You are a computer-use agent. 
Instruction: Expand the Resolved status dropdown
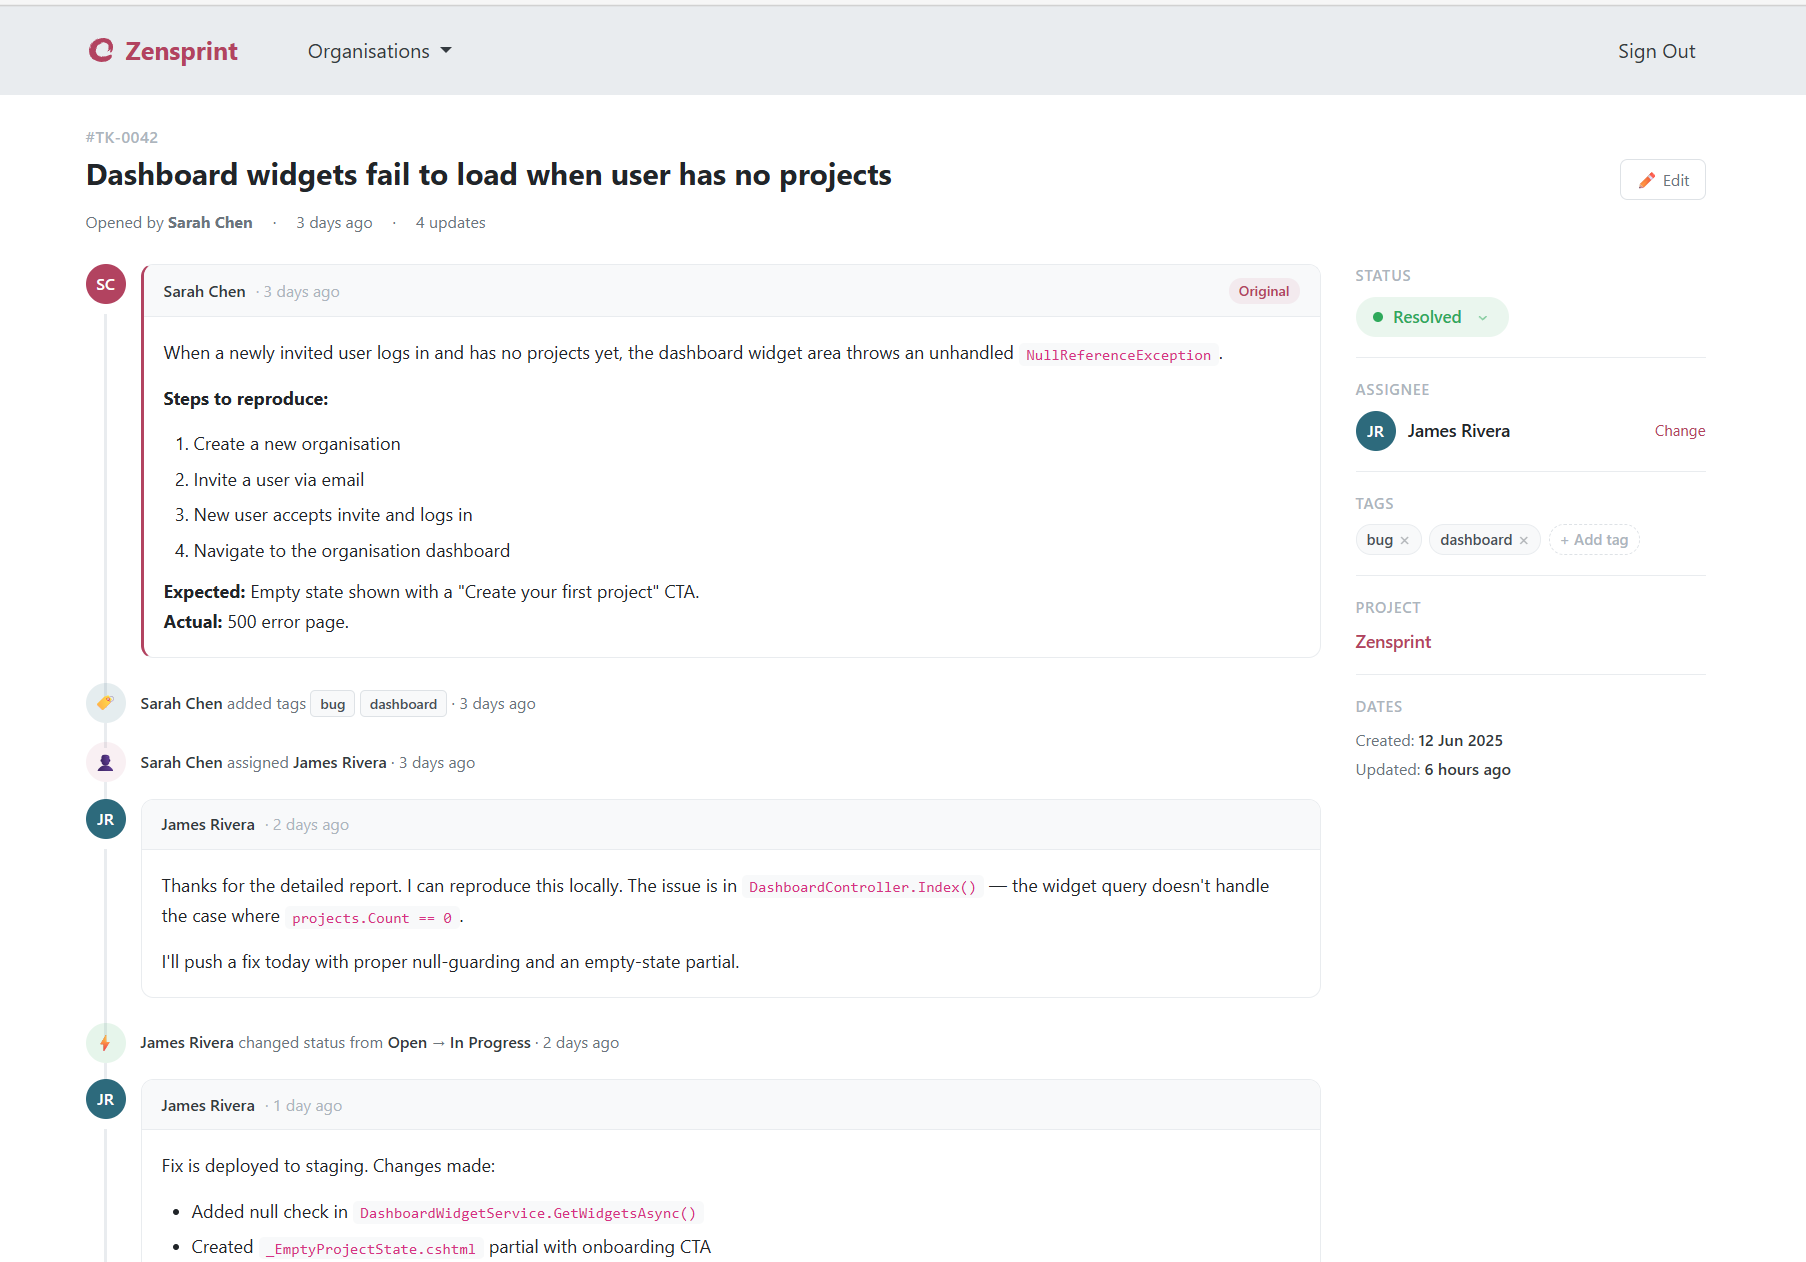(x=1431, y=317)
